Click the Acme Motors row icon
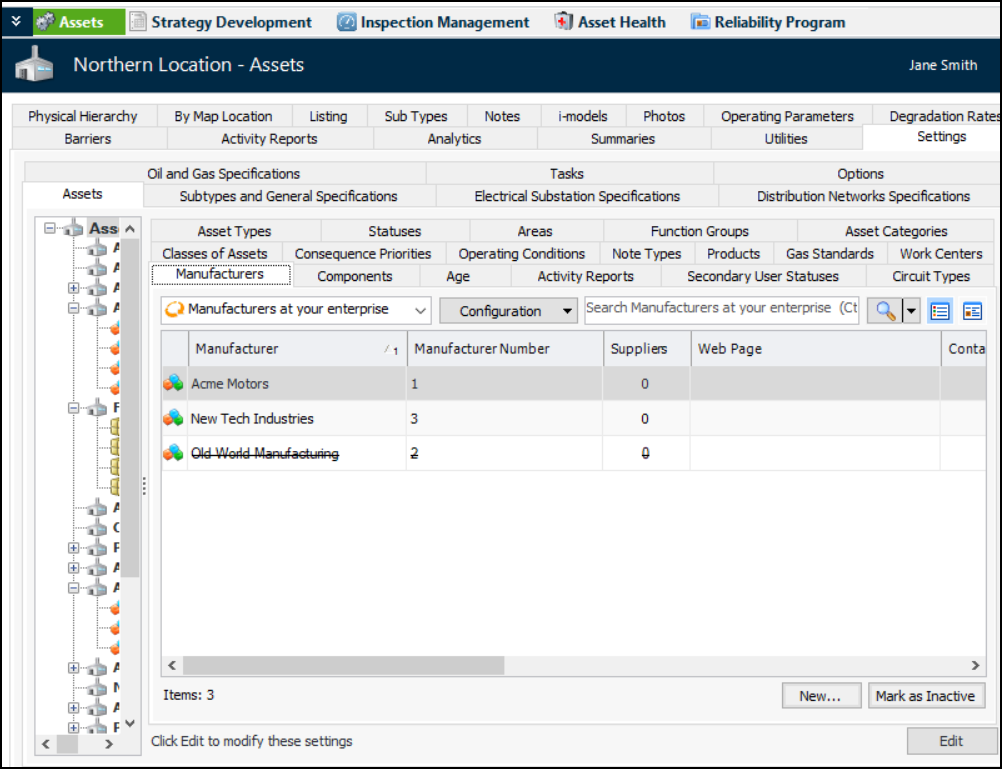Screen dimensions: 1002x769 (x=174, y=384)
